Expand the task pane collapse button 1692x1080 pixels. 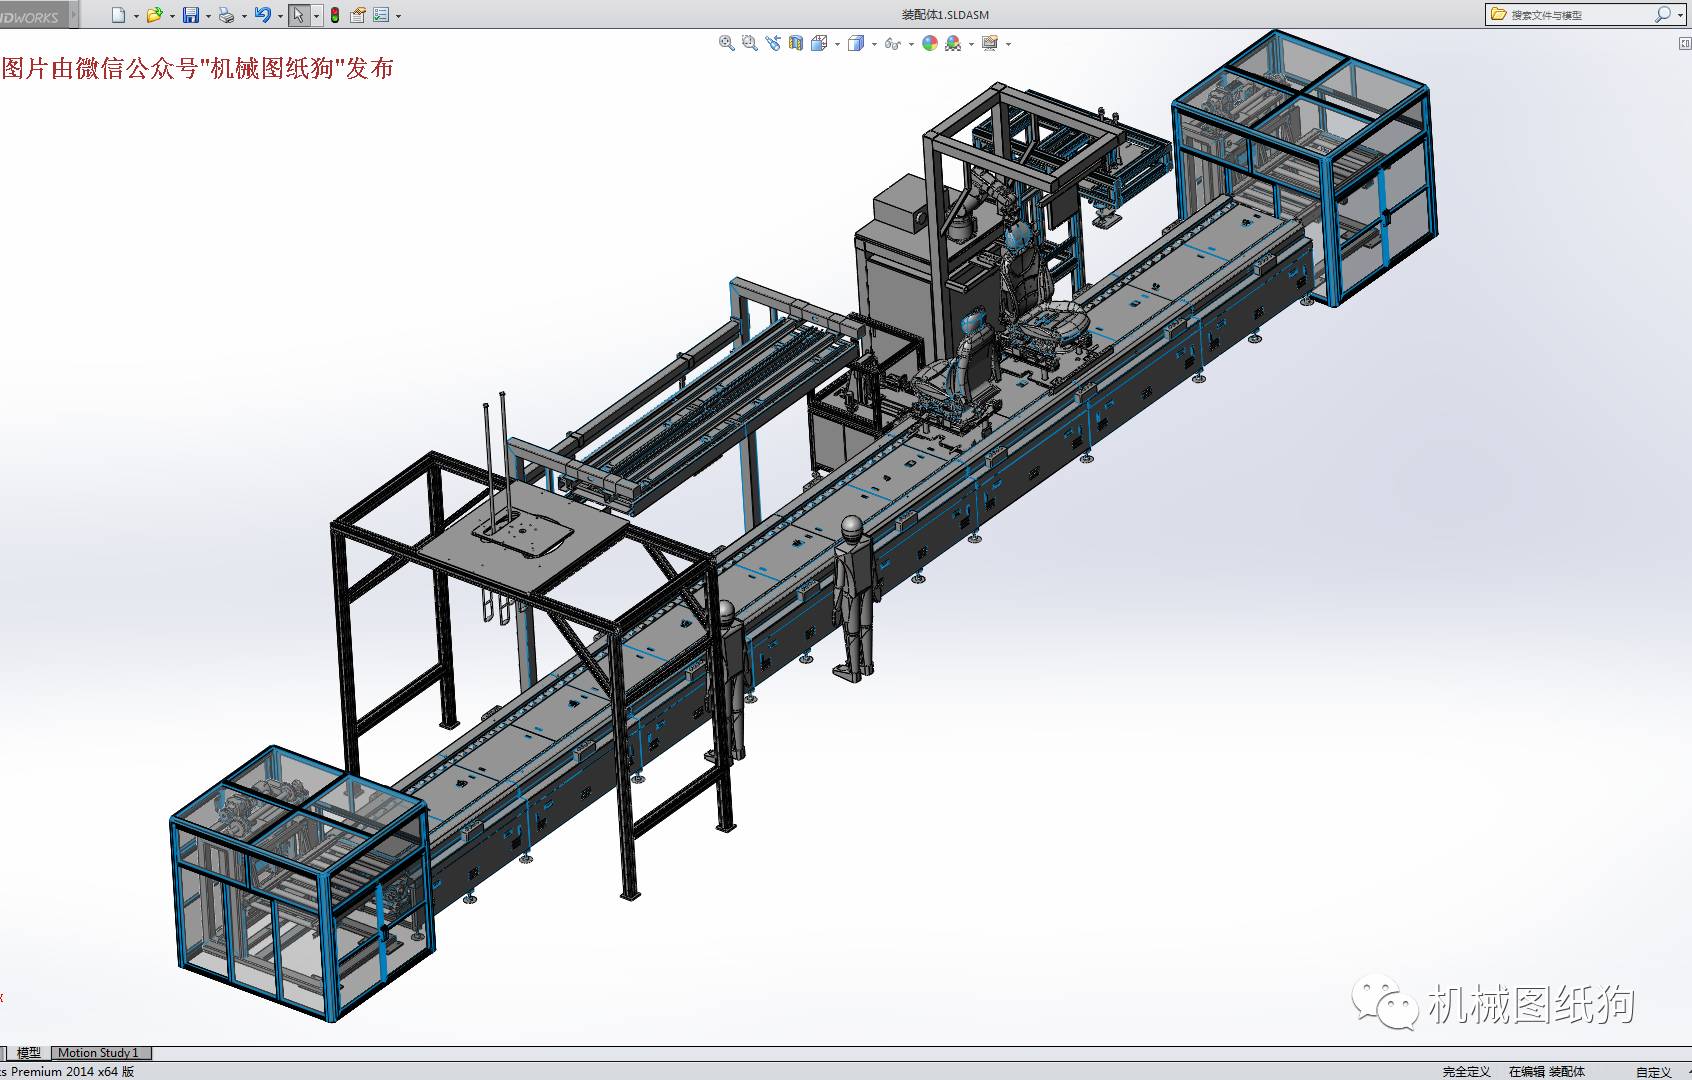(1684, 43)
